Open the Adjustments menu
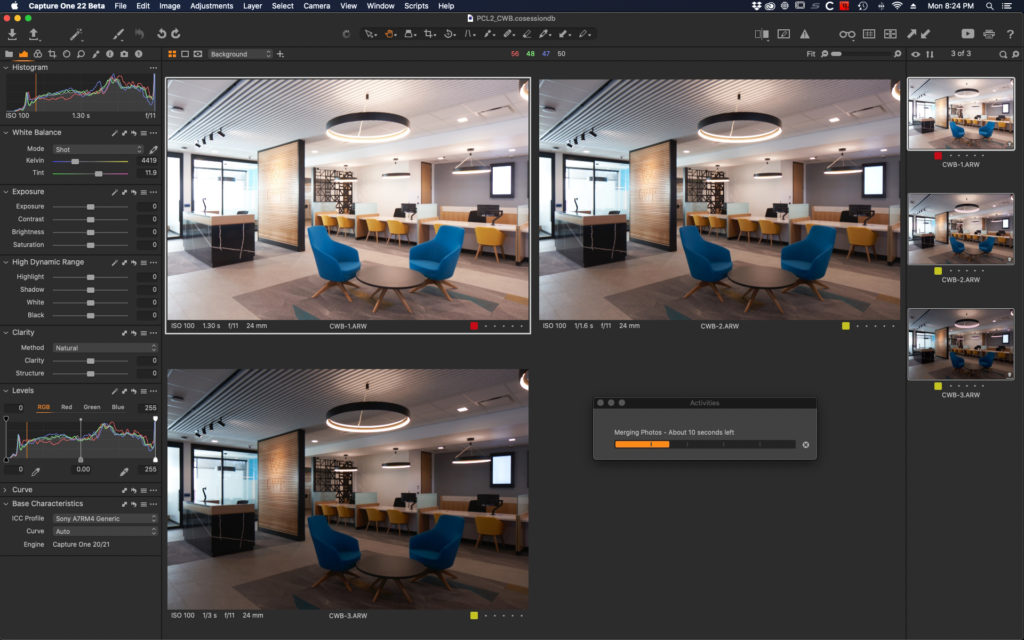Screen dimensions: 1024x640 click(212, 6)
